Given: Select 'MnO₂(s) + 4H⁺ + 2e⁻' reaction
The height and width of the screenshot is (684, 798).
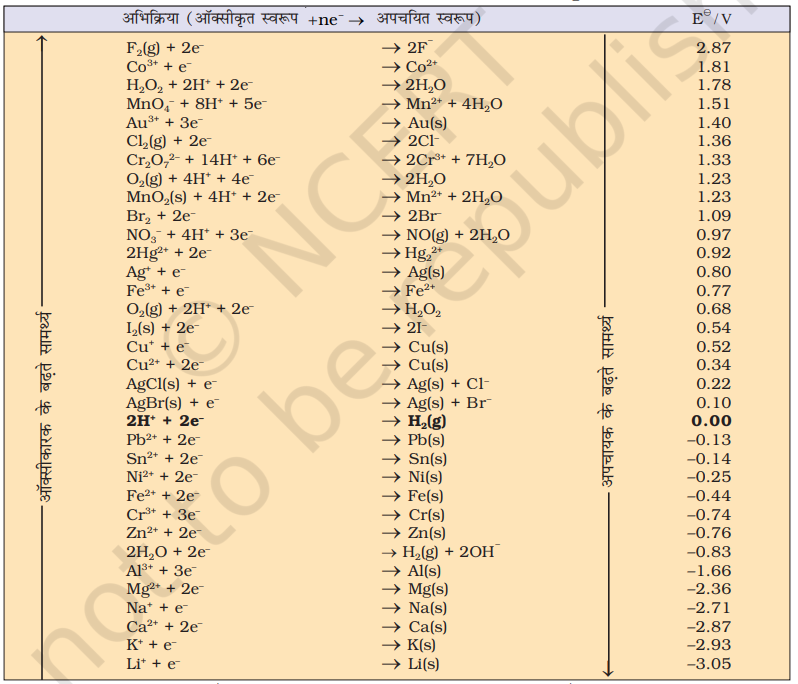Looking at the screenshot, I should click(203, 197).
